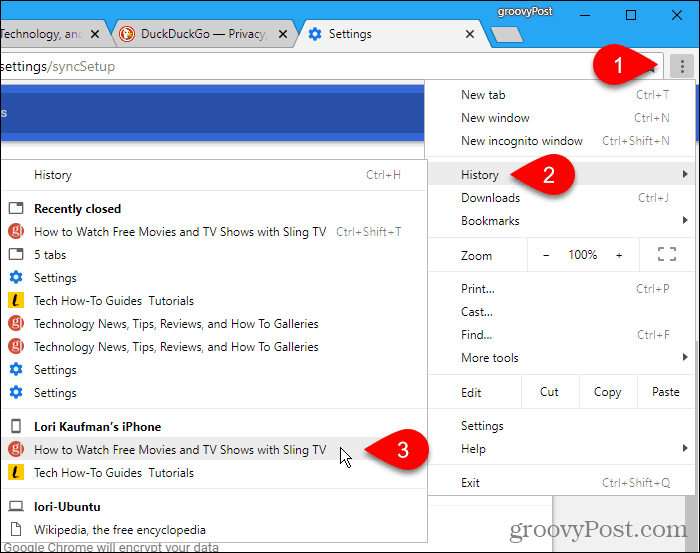Decrease zoom with the minus button

point(546,255)
